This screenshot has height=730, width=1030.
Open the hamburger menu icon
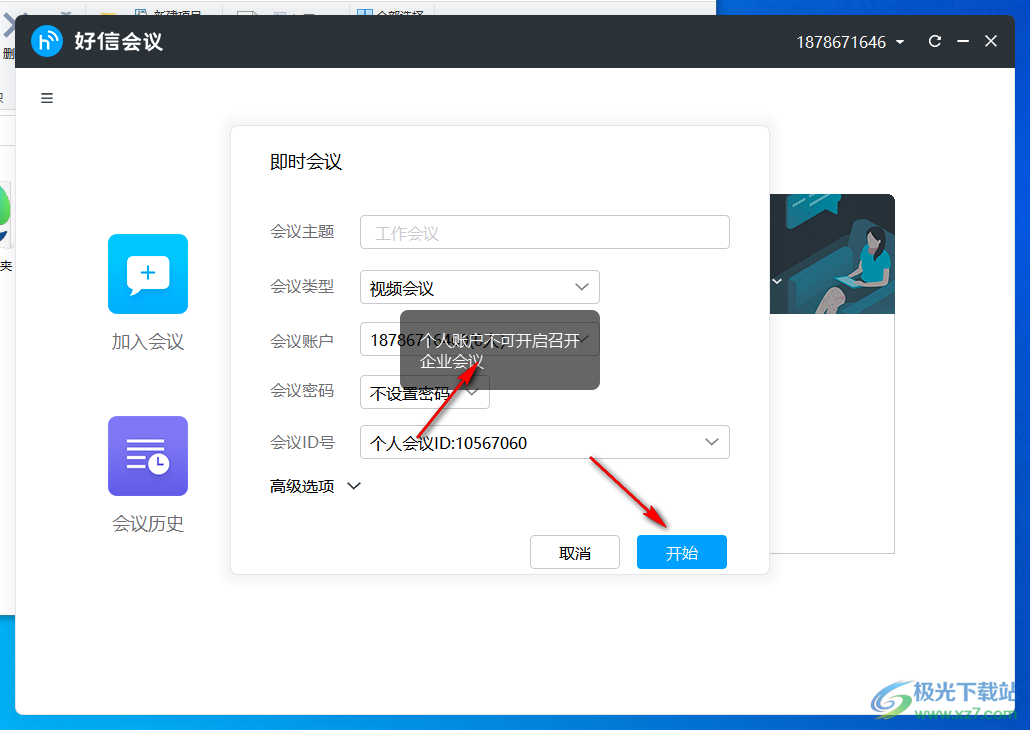point(47,98)
